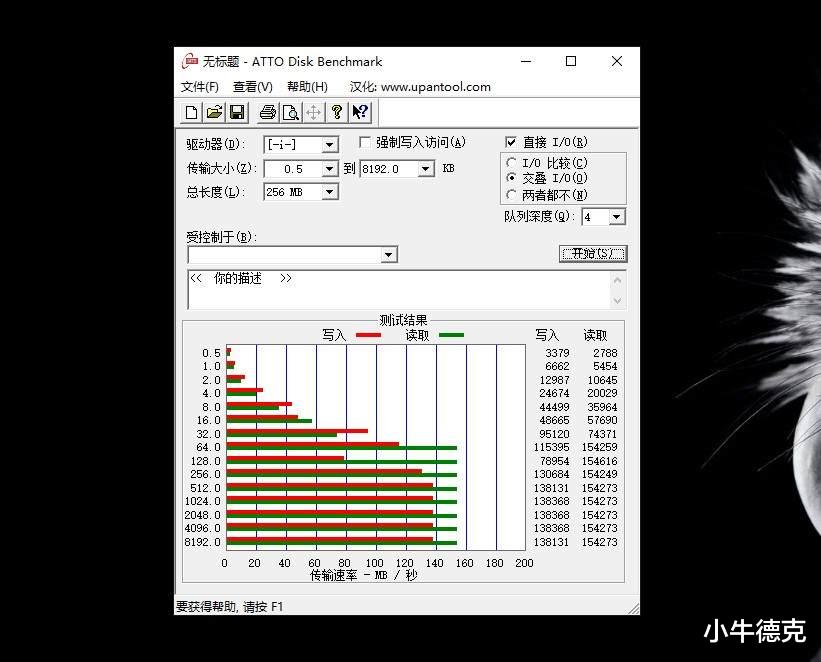Image resolution: width=821 pixels, height=662 pixels.
Task: Toggle the 直接 I/O(R) checkbox
Action: point(511,142)
